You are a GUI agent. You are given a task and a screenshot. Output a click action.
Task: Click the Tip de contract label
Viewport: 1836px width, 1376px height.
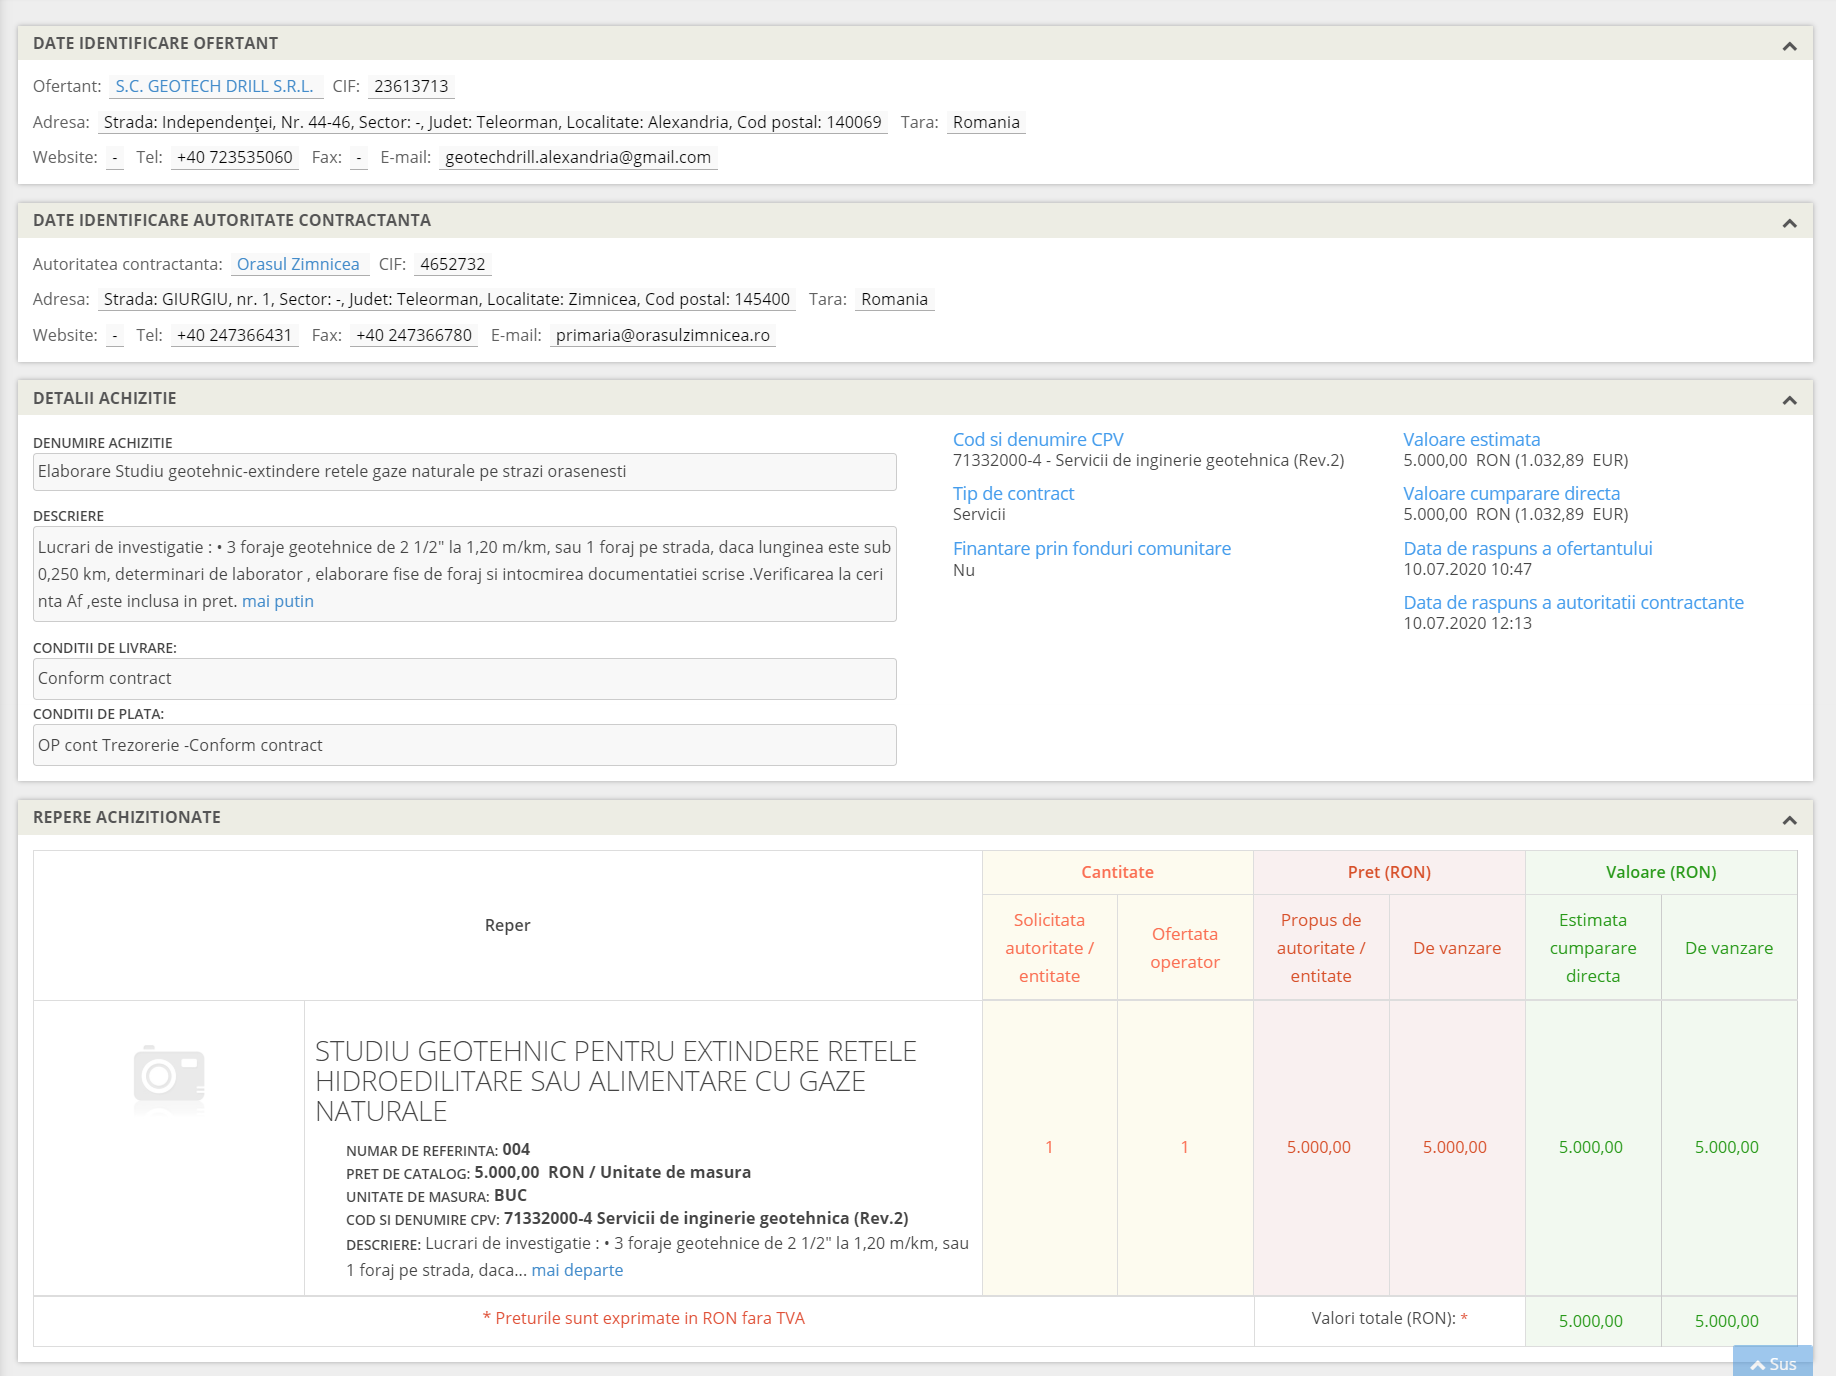(1013, 493)
